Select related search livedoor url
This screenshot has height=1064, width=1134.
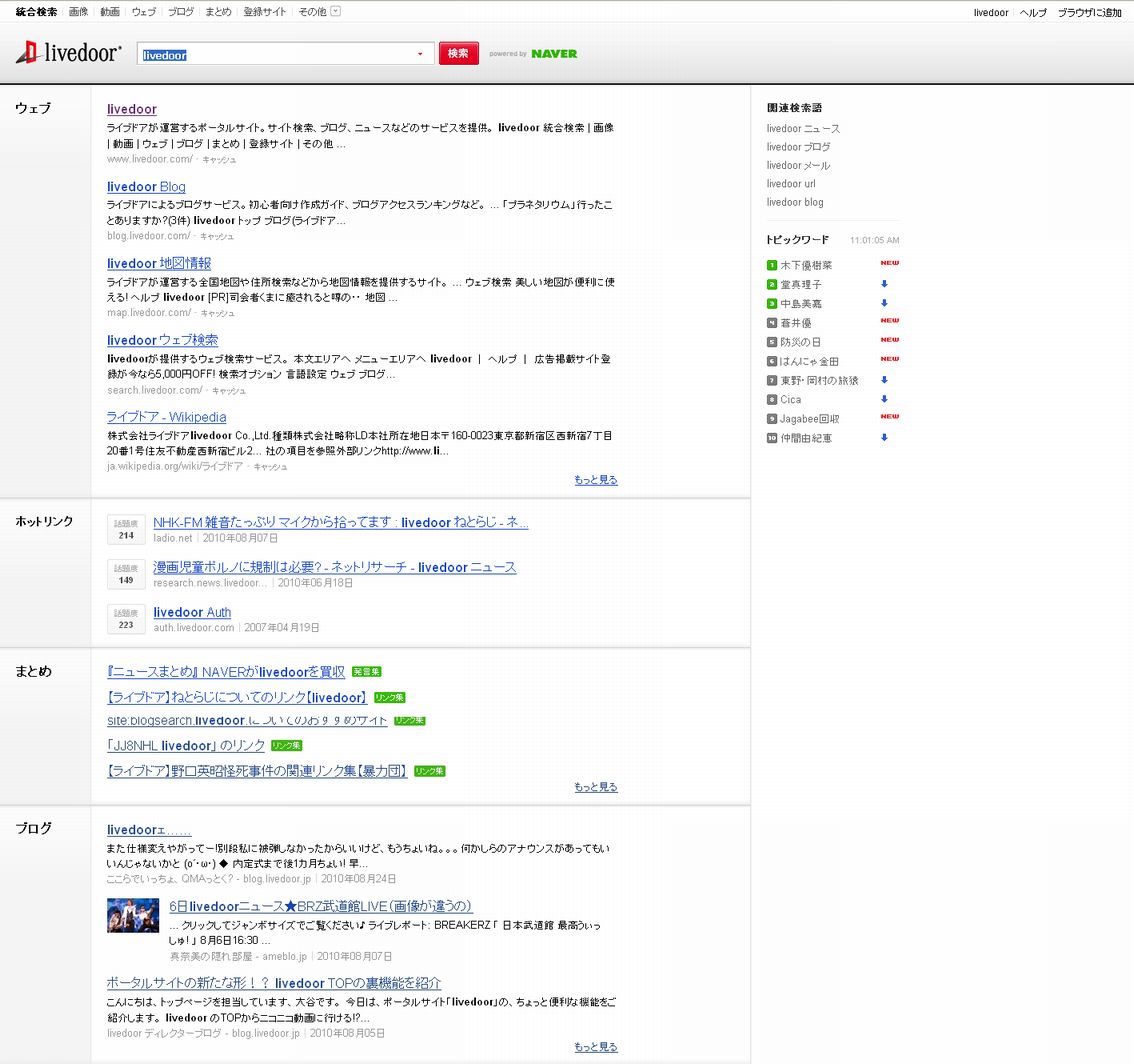coord(791,184)
